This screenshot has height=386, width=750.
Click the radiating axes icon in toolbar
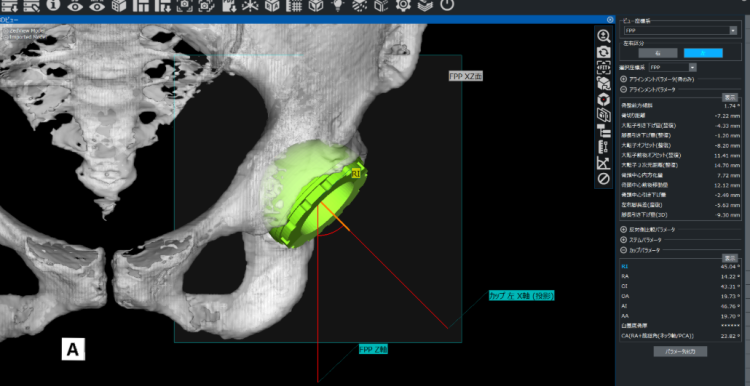[250, 5]
